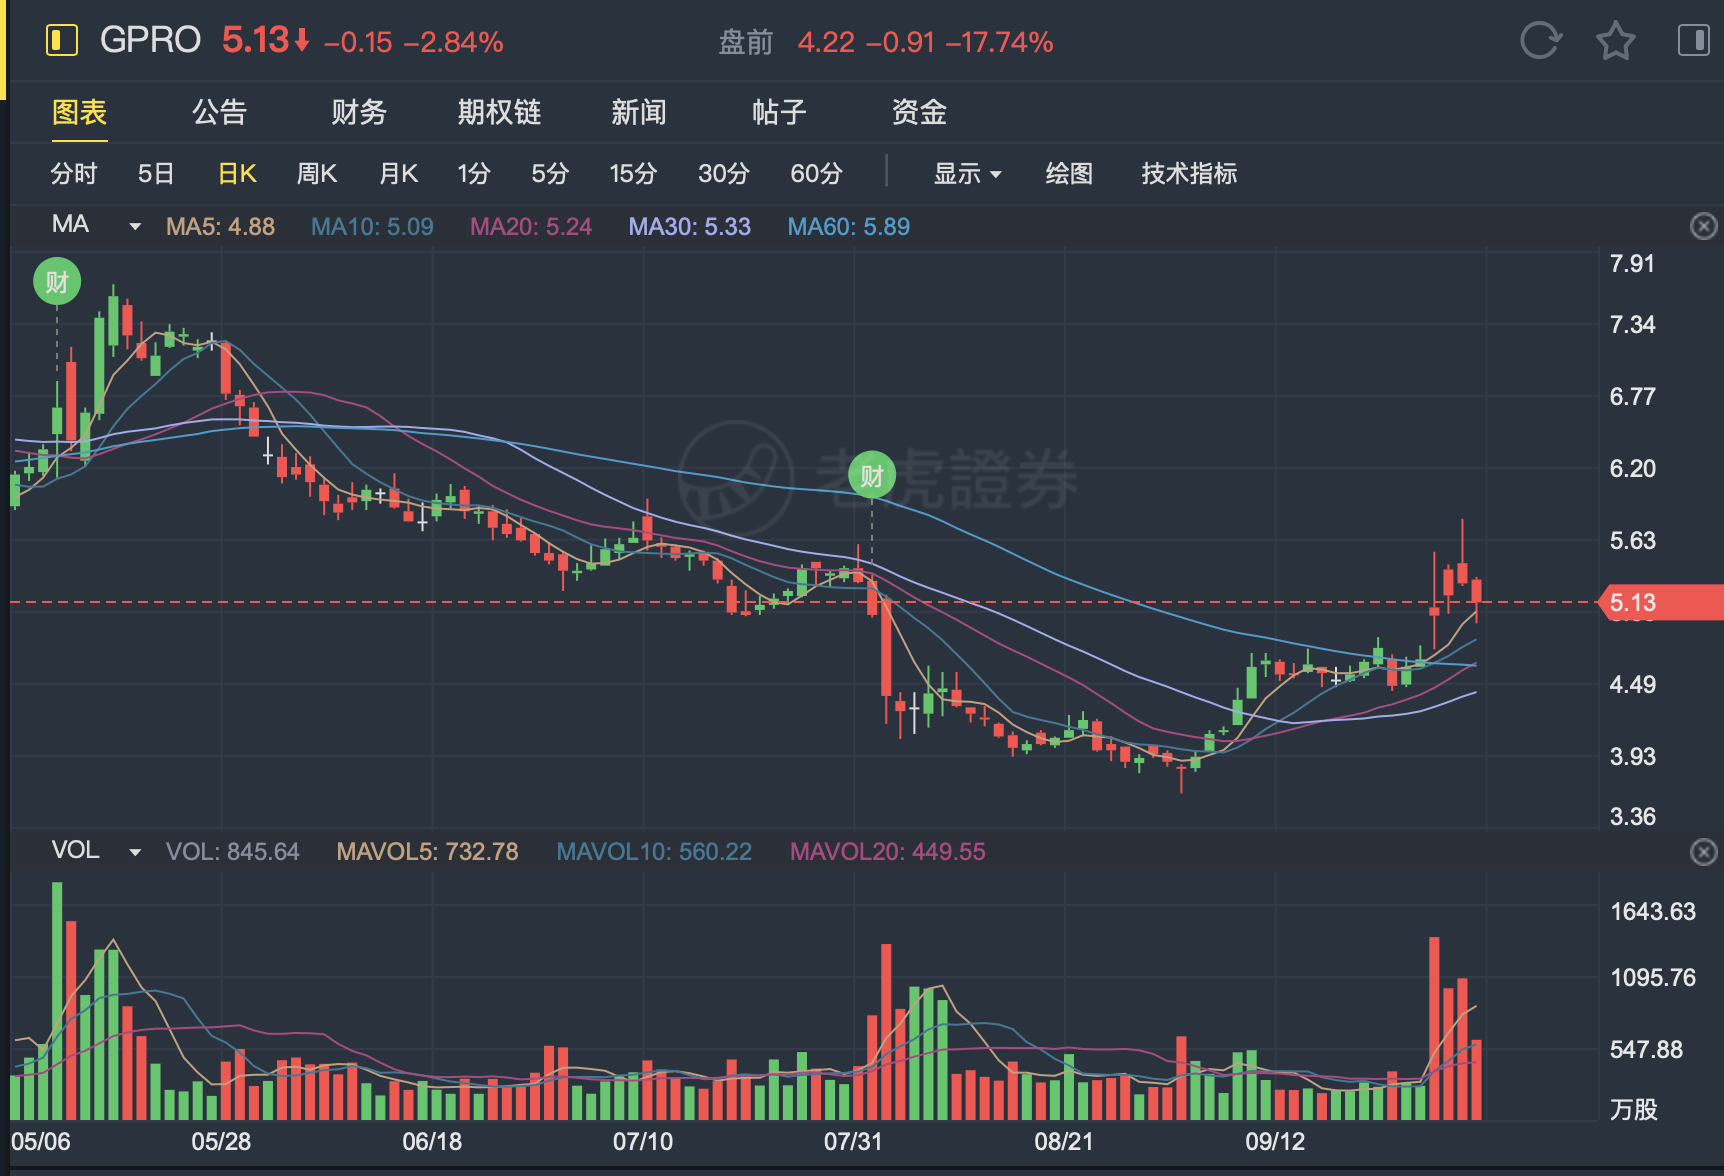This screenshot has width=1724, height=1176.
Task: Select the 30分 thirty-minute chart period
Action: point(724,174)
